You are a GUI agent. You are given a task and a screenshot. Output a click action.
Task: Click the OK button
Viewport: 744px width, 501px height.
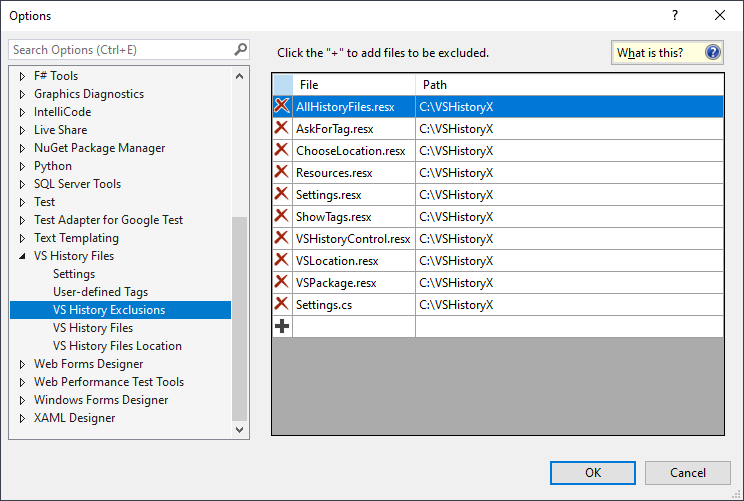coord(593,473)
